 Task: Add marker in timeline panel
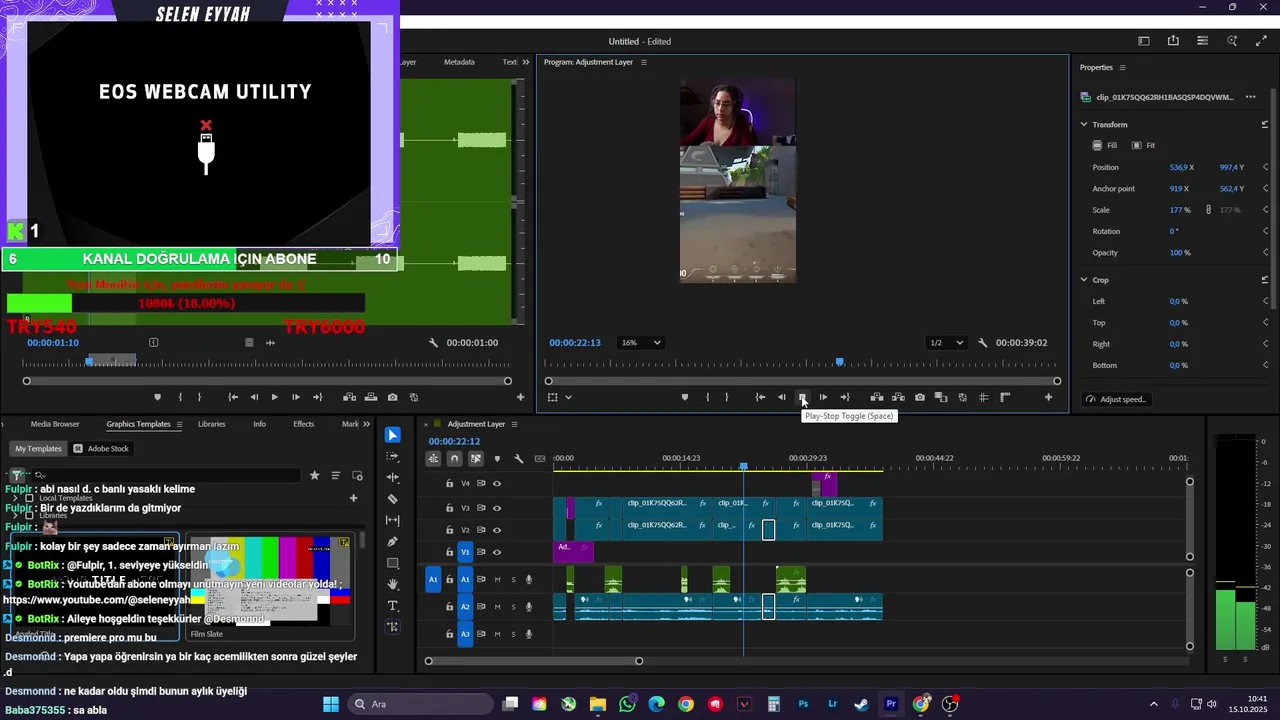coord(497,459)
